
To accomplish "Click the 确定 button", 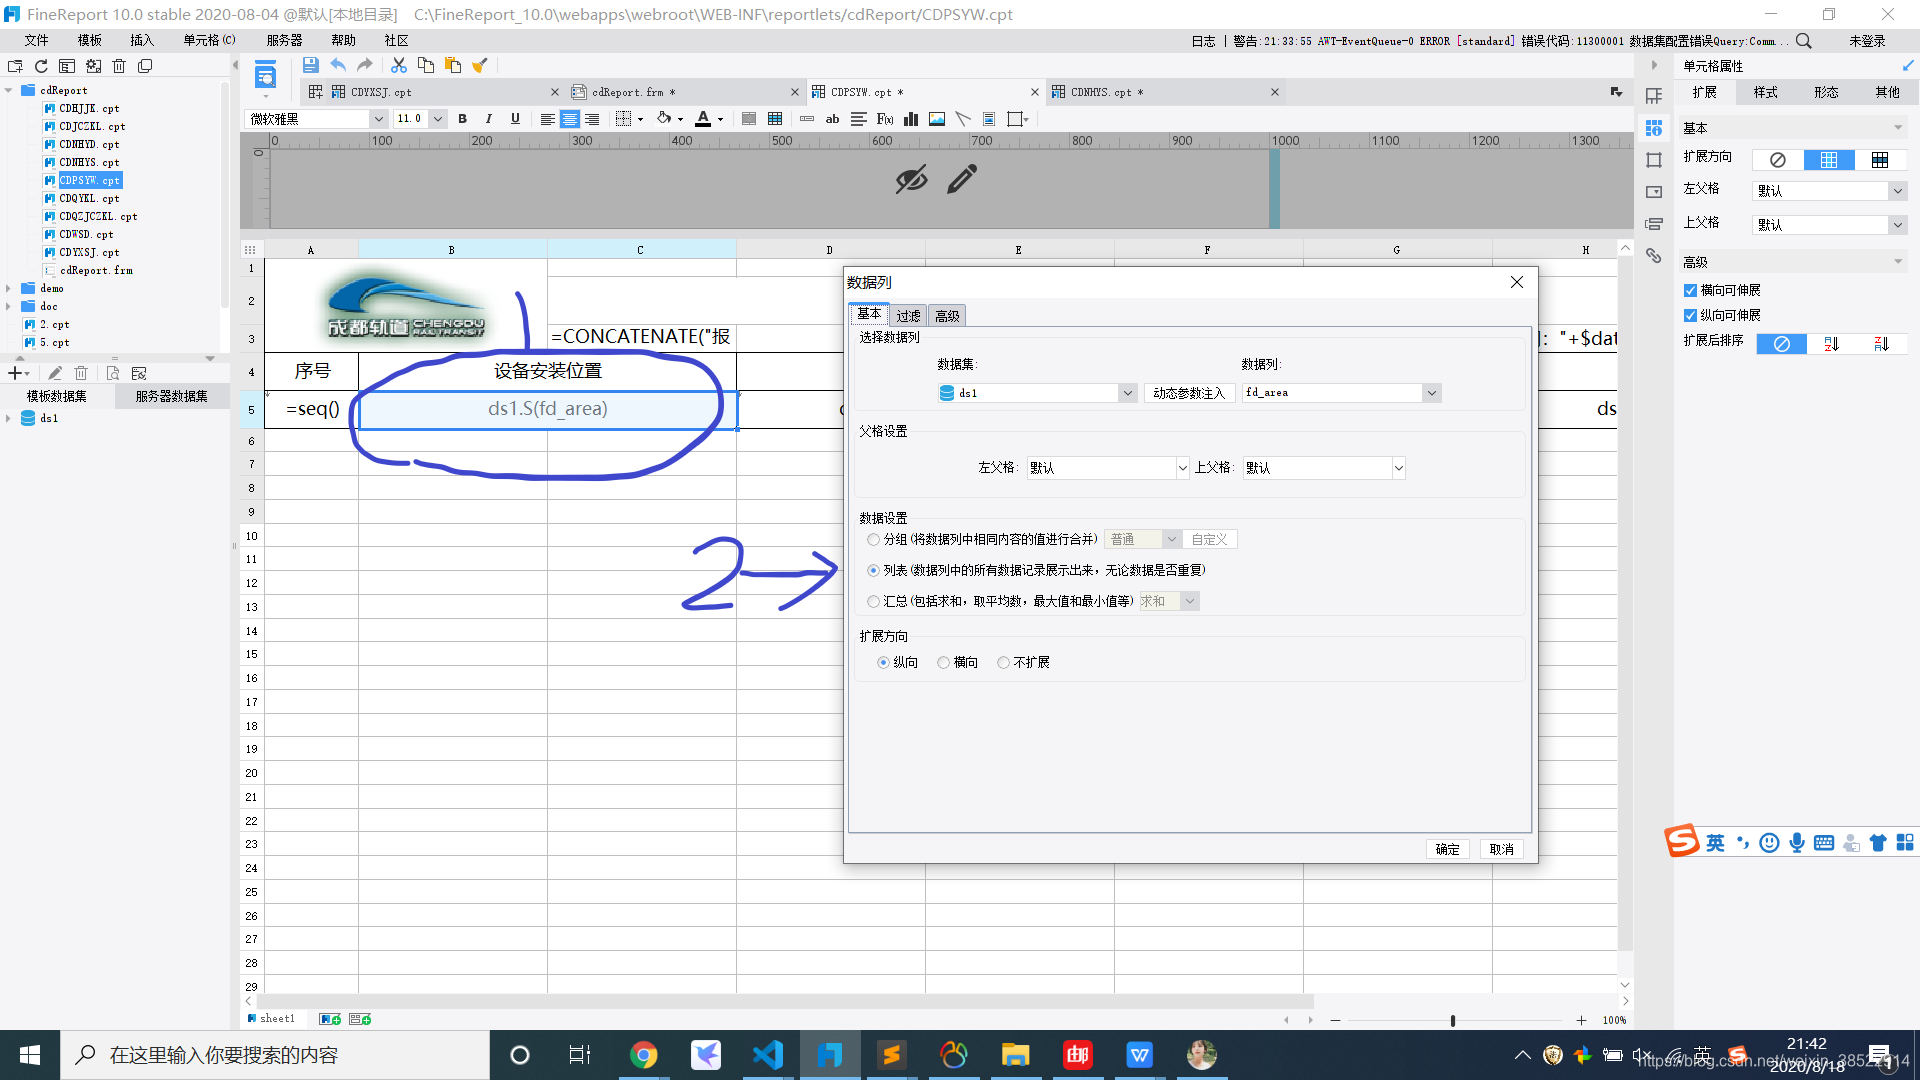I will (x=1447, y=849).
